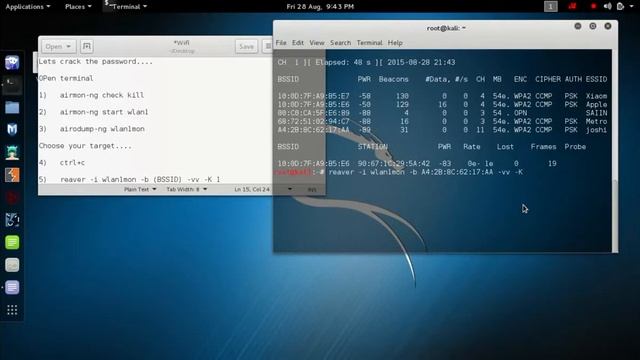Screen dimensions: 640x360
Task: Open the clock showing Fri 28 Aug
Action: [x=320, y=7]
